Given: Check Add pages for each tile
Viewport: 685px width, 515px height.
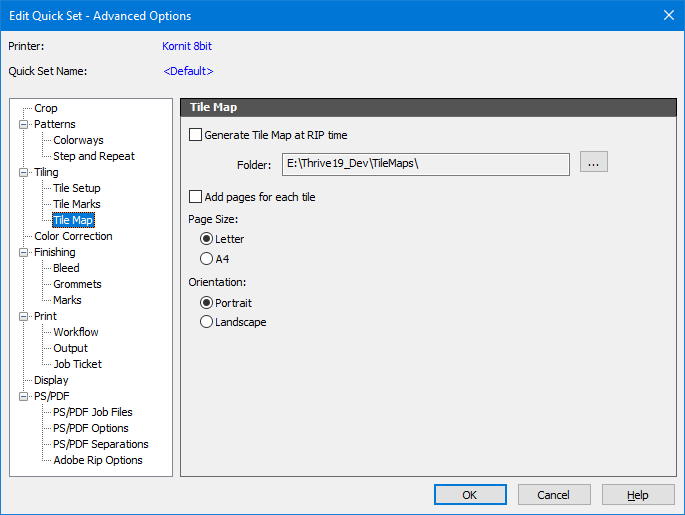Looking at the screenshot, I should click(195, 197).
